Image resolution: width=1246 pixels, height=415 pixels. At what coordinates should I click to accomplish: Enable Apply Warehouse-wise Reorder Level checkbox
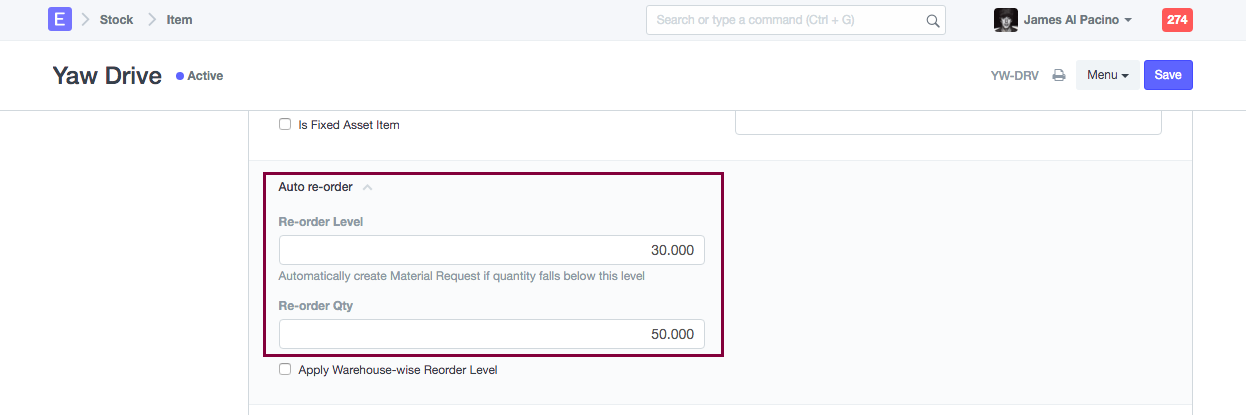(285, 369)
